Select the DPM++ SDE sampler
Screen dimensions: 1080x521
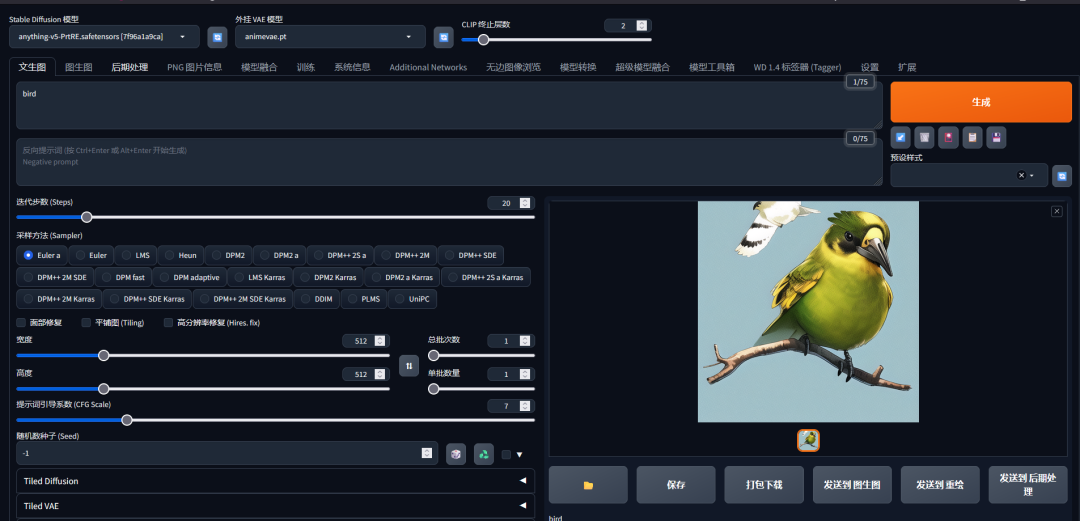tap(471, 255)
